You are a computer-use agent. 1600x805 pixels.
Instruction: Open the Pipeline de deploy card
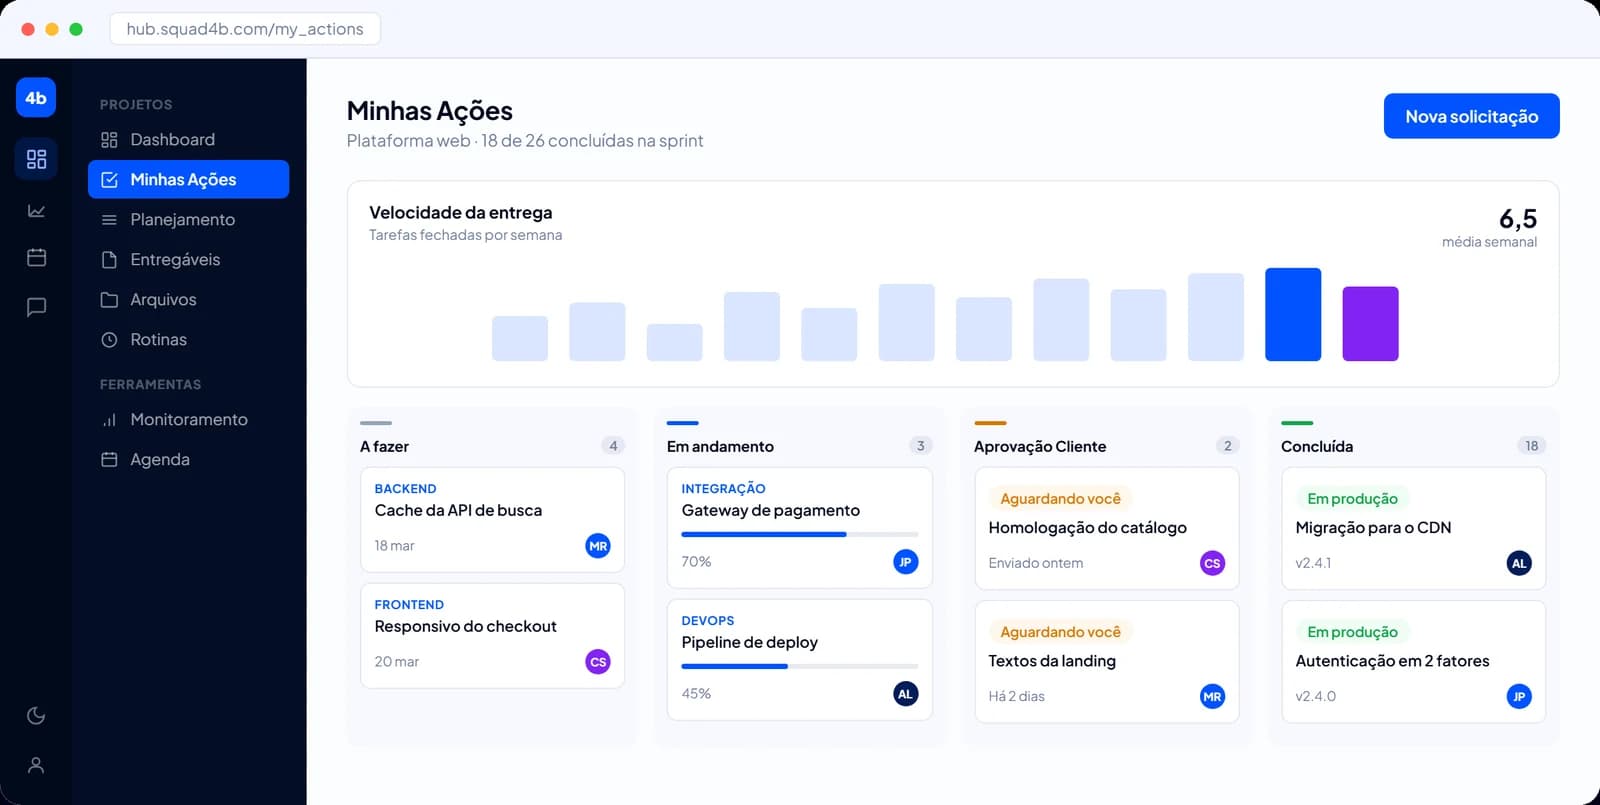[799, 660]
